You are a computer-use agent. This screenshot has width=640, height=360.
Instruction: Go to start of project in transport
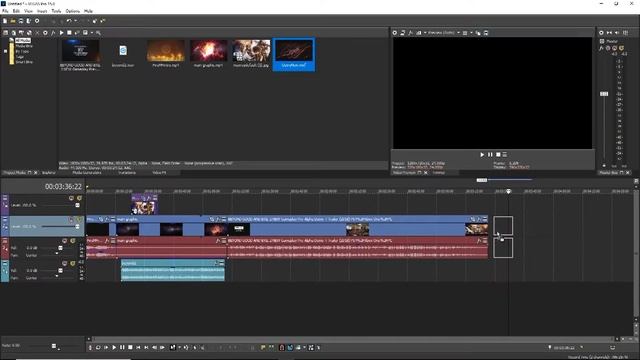point(138,347)
